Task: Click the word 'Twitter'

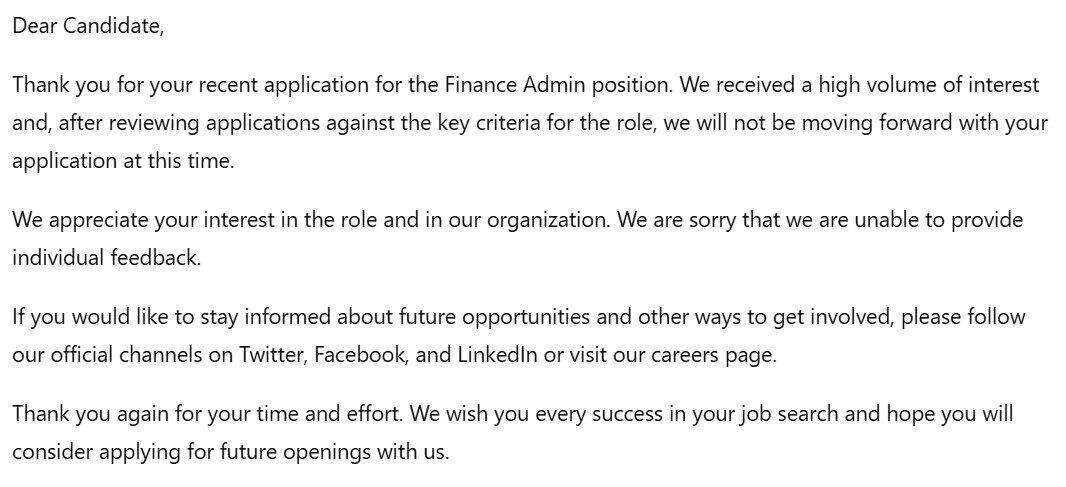Action: point(270,355)
